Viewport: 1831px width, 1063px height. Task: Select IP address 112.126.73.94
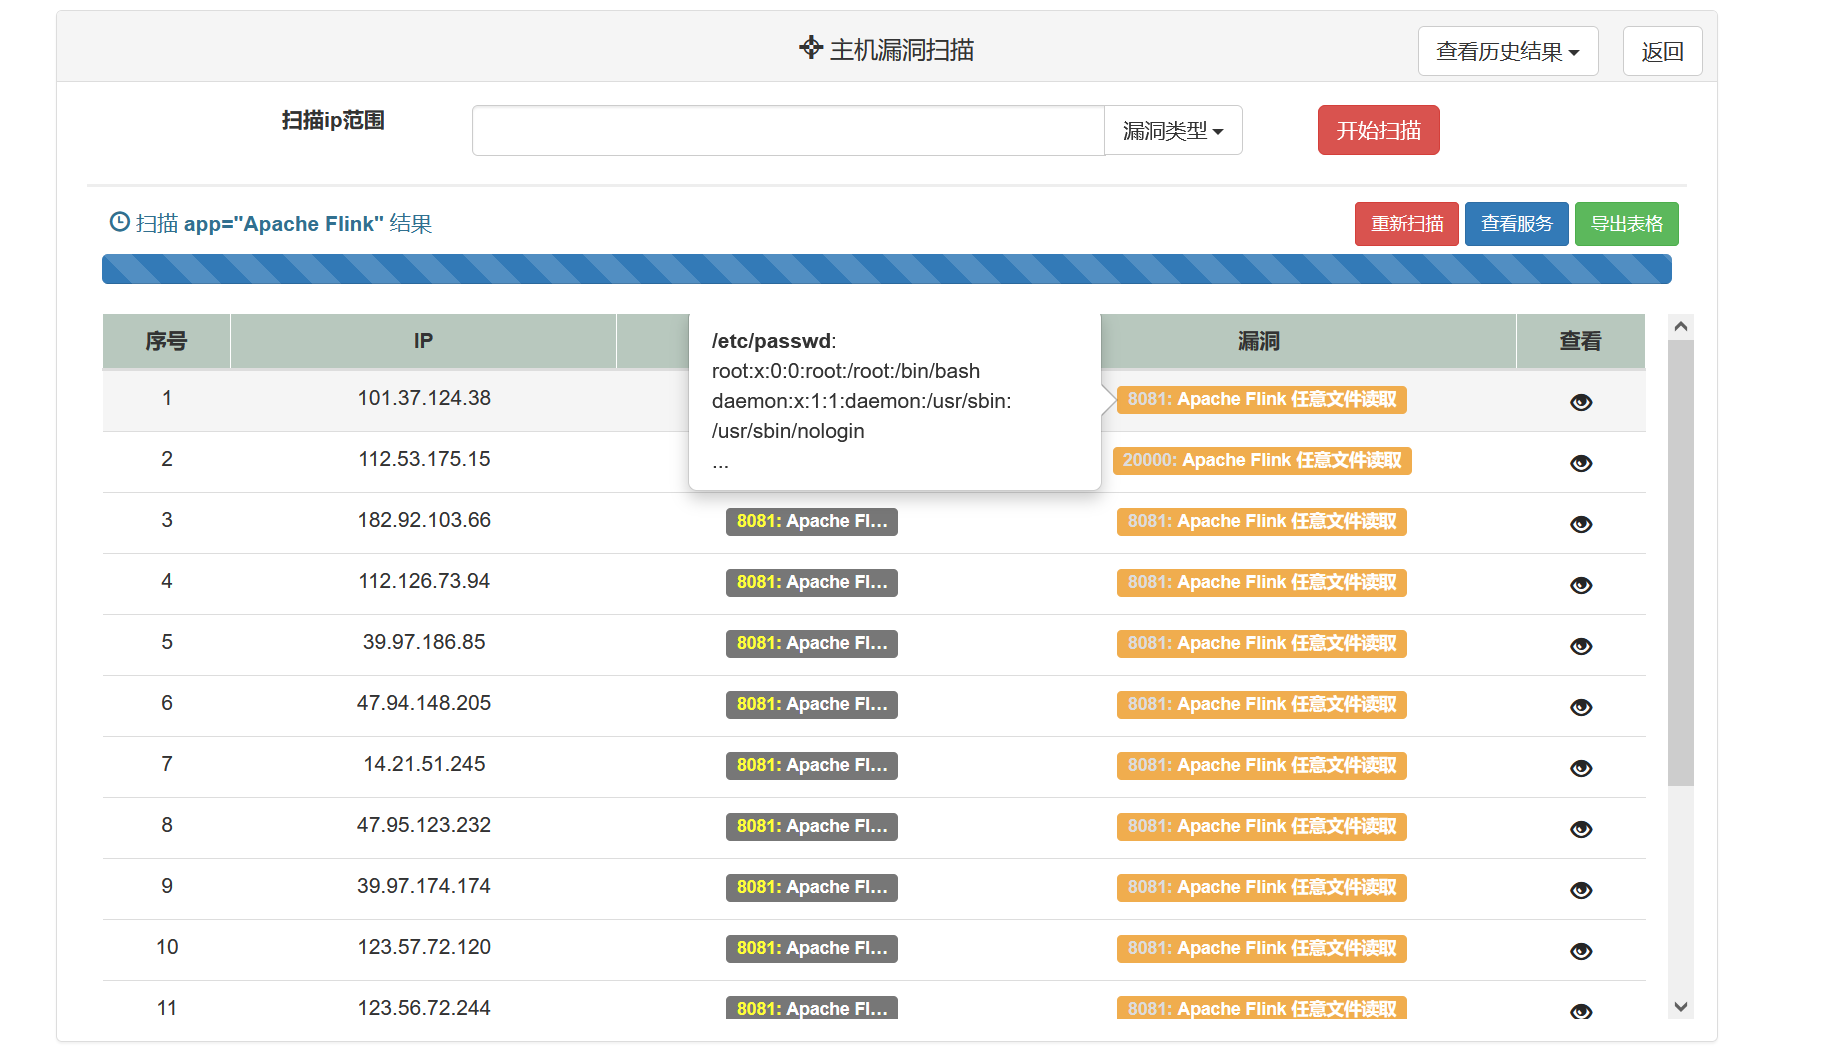tap(424, 581)
